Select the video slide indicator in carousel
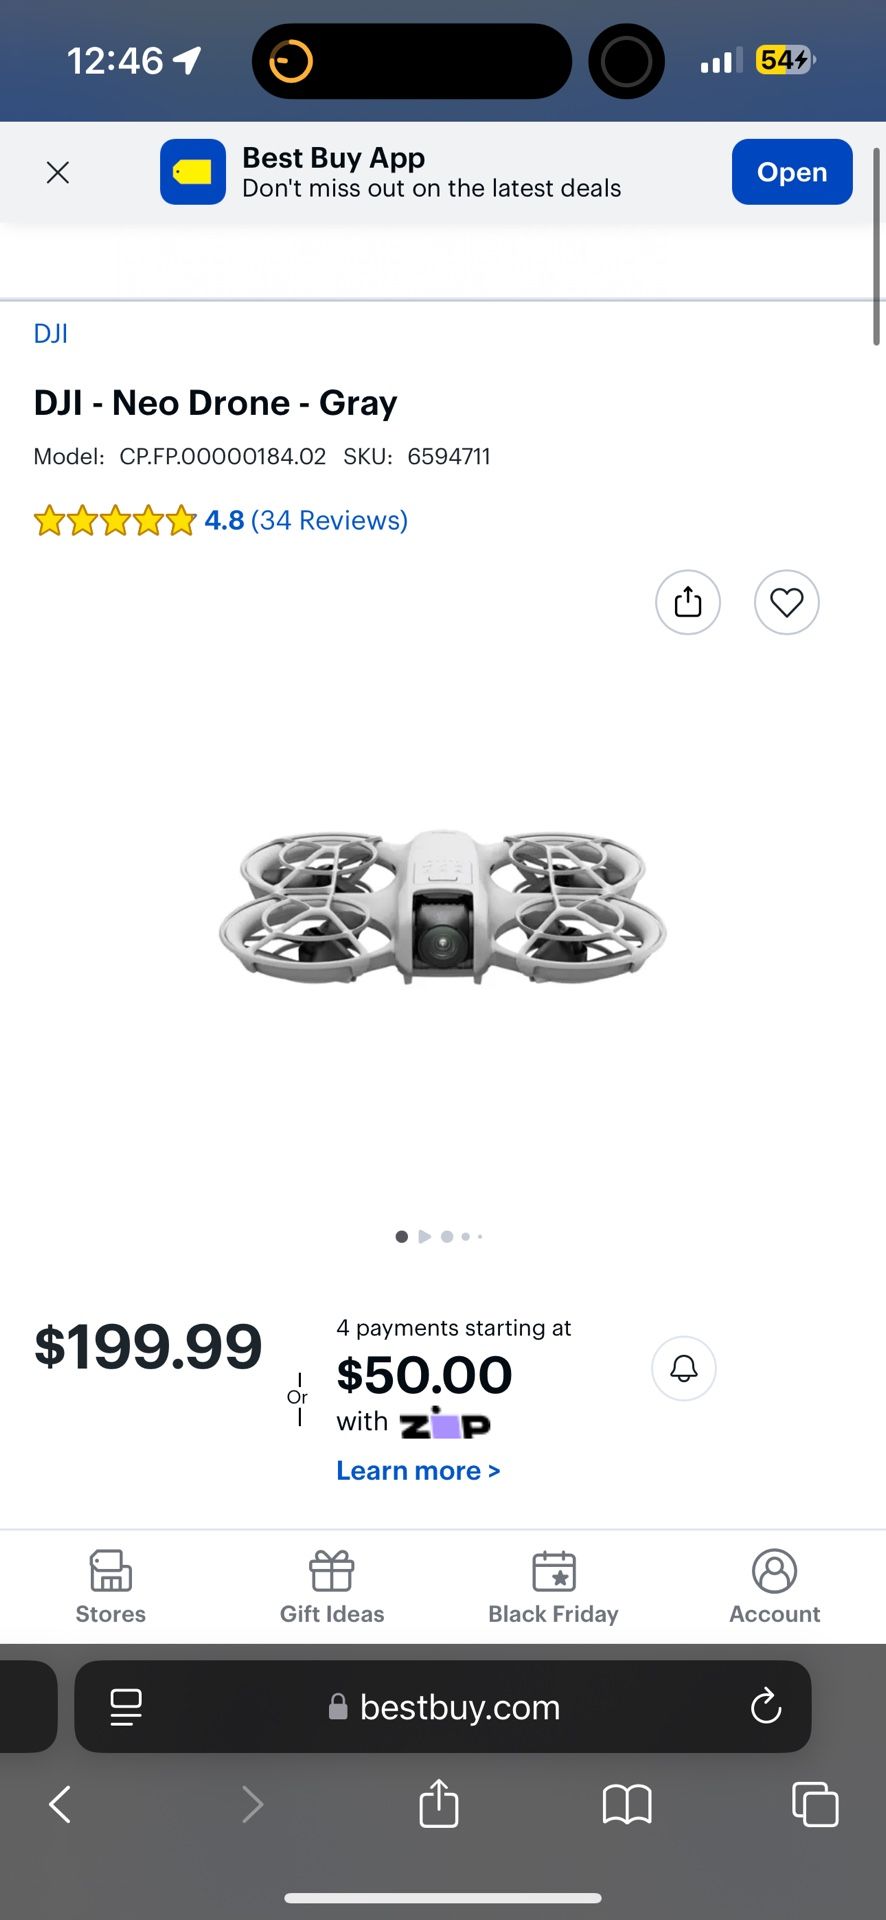 tap(425, 1237)
